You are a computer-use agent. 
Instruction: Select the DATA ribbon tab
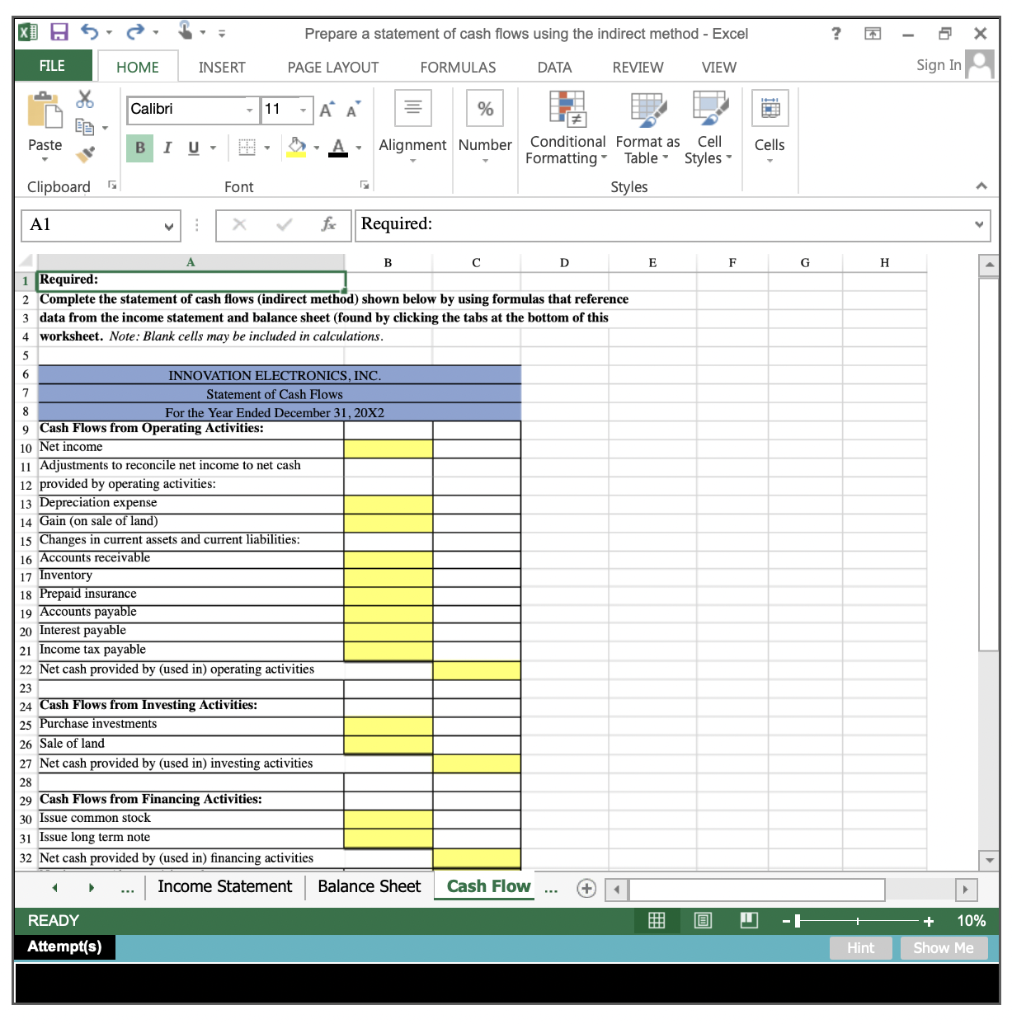pyautogui.click(x=554, y=67)
